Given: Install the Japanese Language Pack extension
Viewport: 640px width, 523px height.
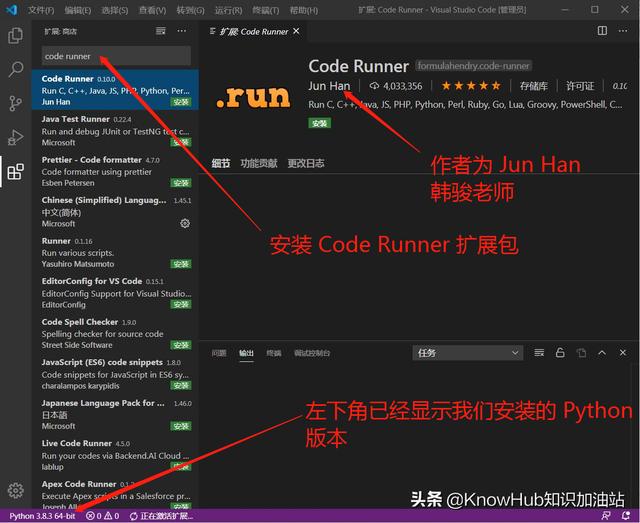Looking at the screenshot, I should click(x=181, y=426).
